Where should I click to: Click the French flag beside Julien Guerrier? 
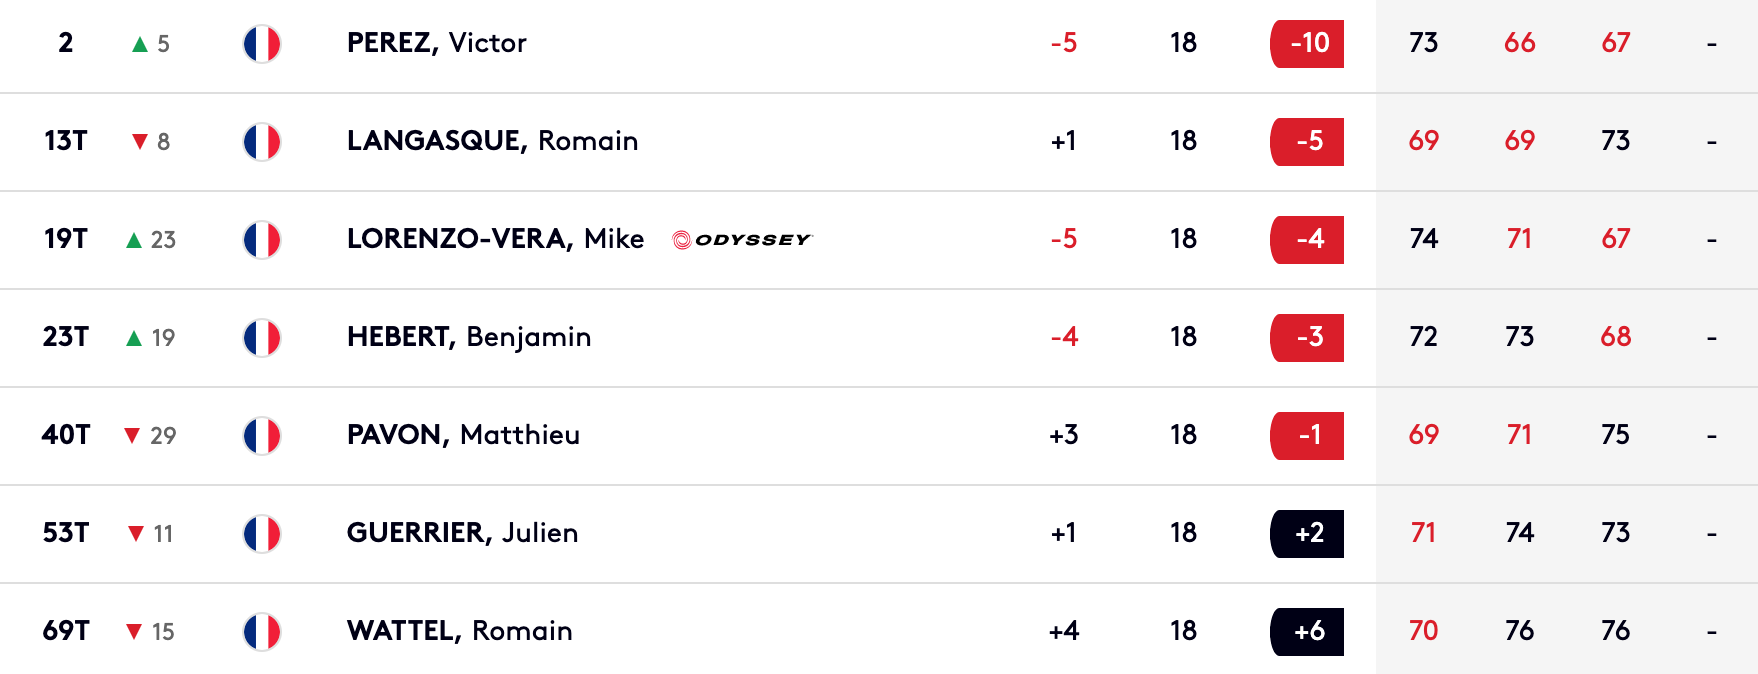click(x=262, y=534)
